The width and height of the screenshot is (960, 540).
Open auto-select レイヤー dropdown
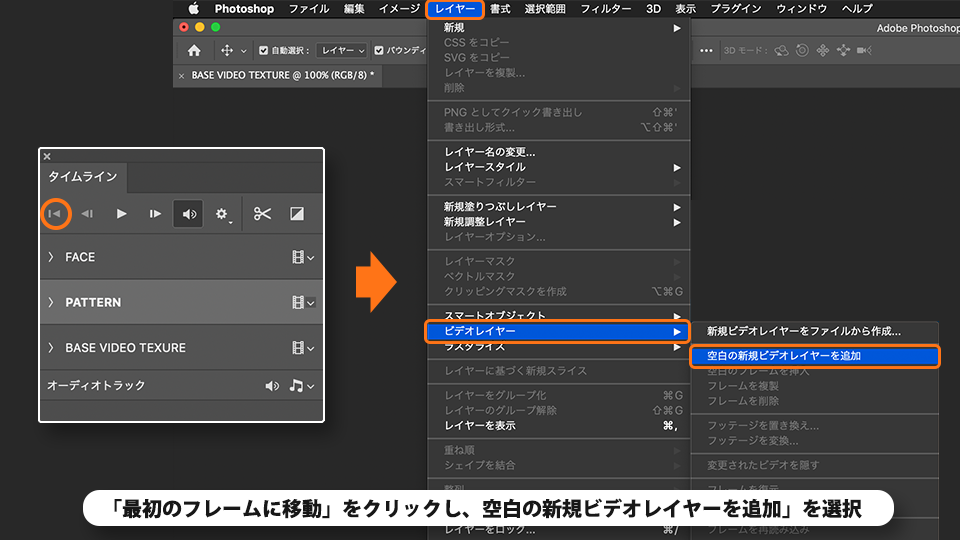pos(342,50)
